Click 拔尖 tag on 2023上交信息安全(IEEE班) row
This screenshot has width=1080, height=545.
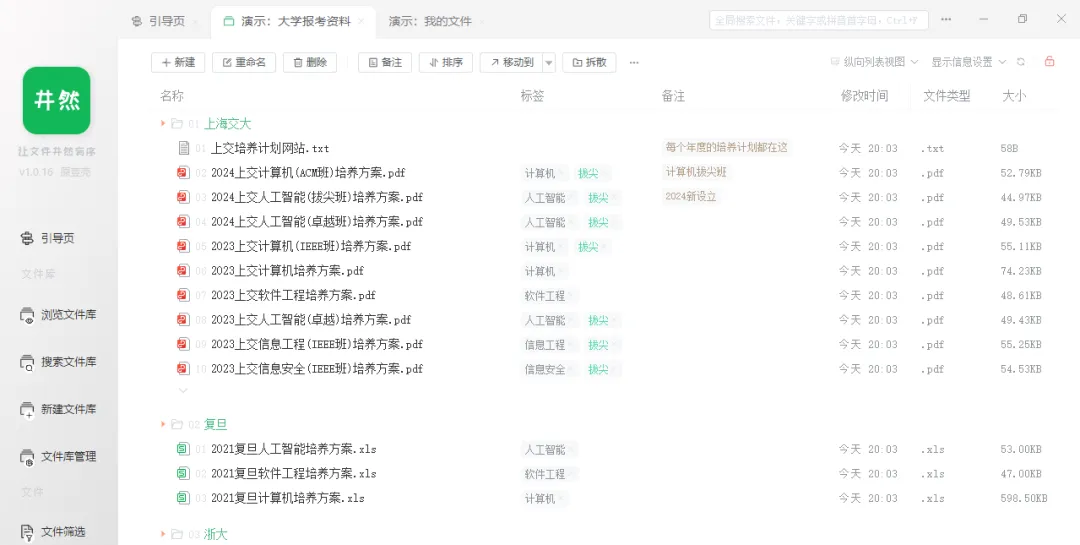[598, 369]
